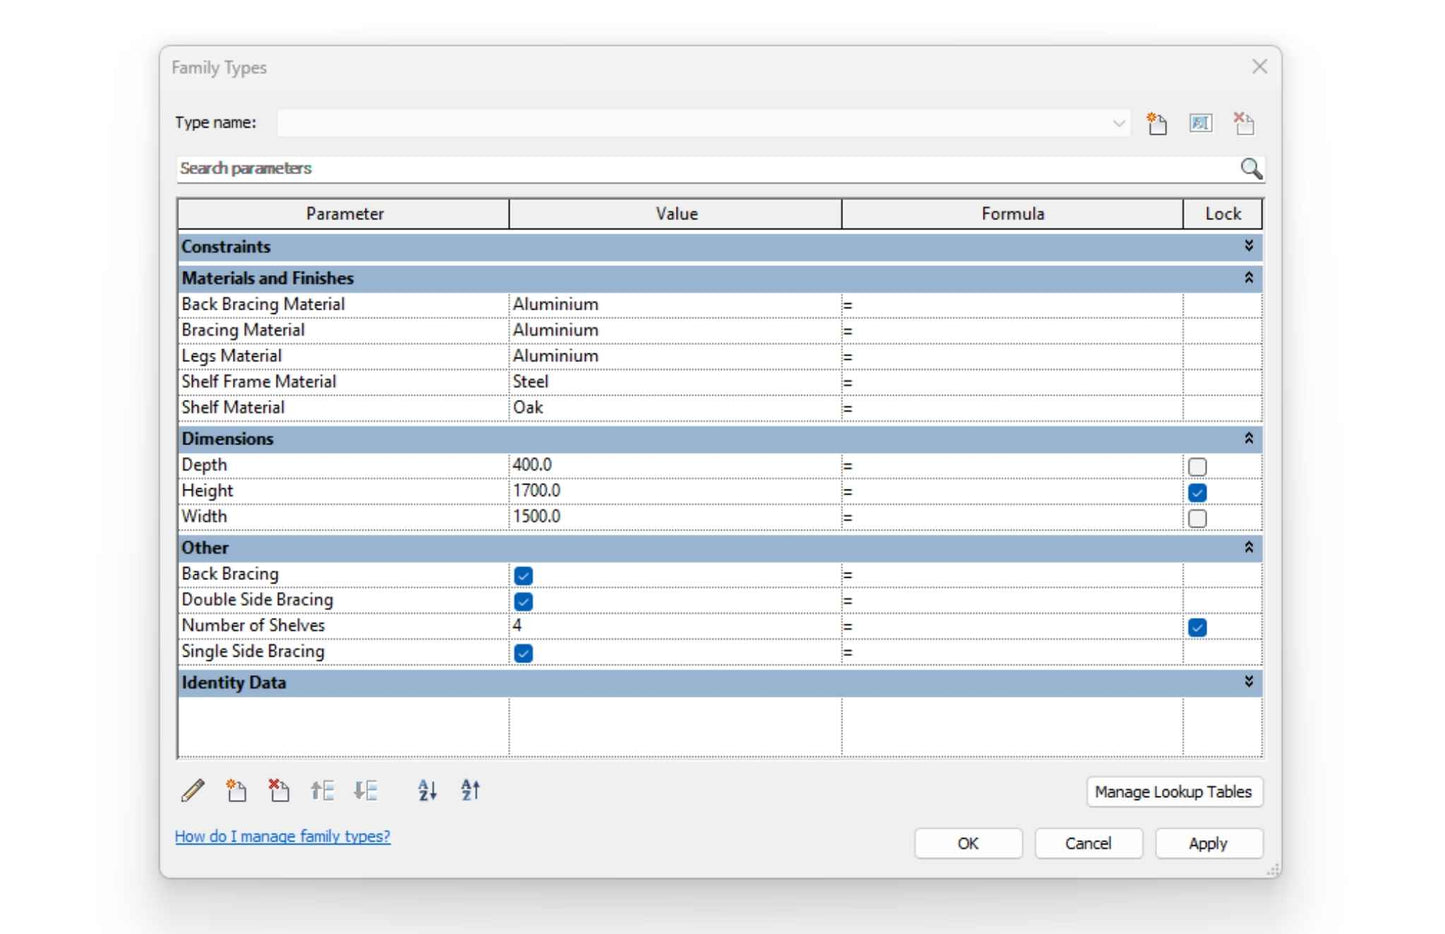The image size is (1445, 934).
Task: Expand the Identity Data section
Action: click(1248, 682)
